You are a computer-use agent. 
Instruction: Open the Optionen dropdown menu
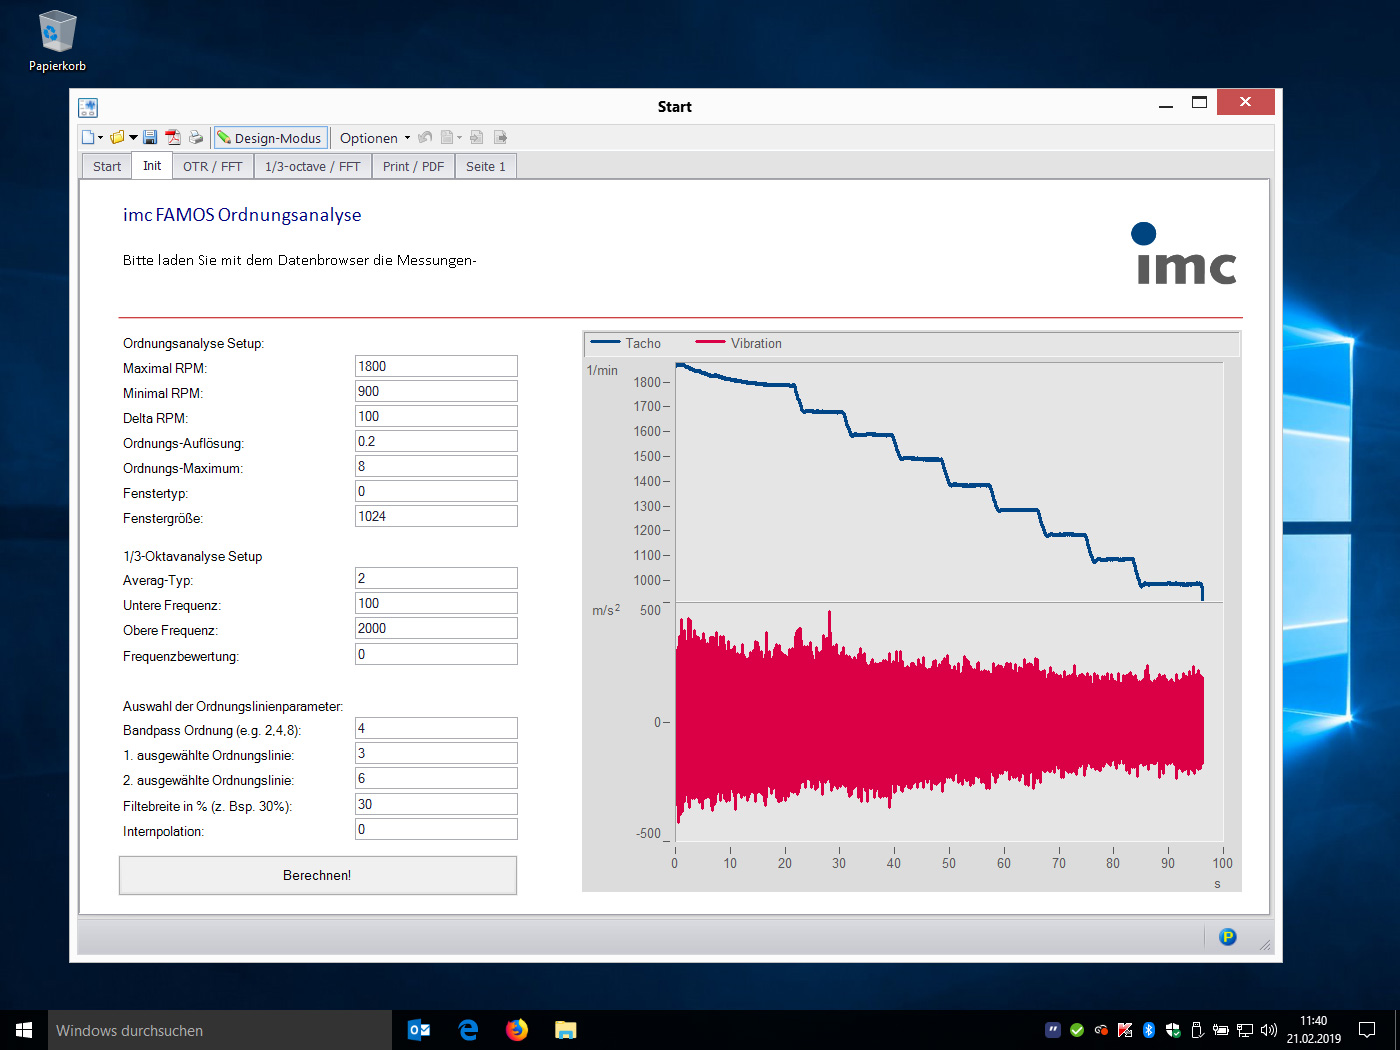371,137
